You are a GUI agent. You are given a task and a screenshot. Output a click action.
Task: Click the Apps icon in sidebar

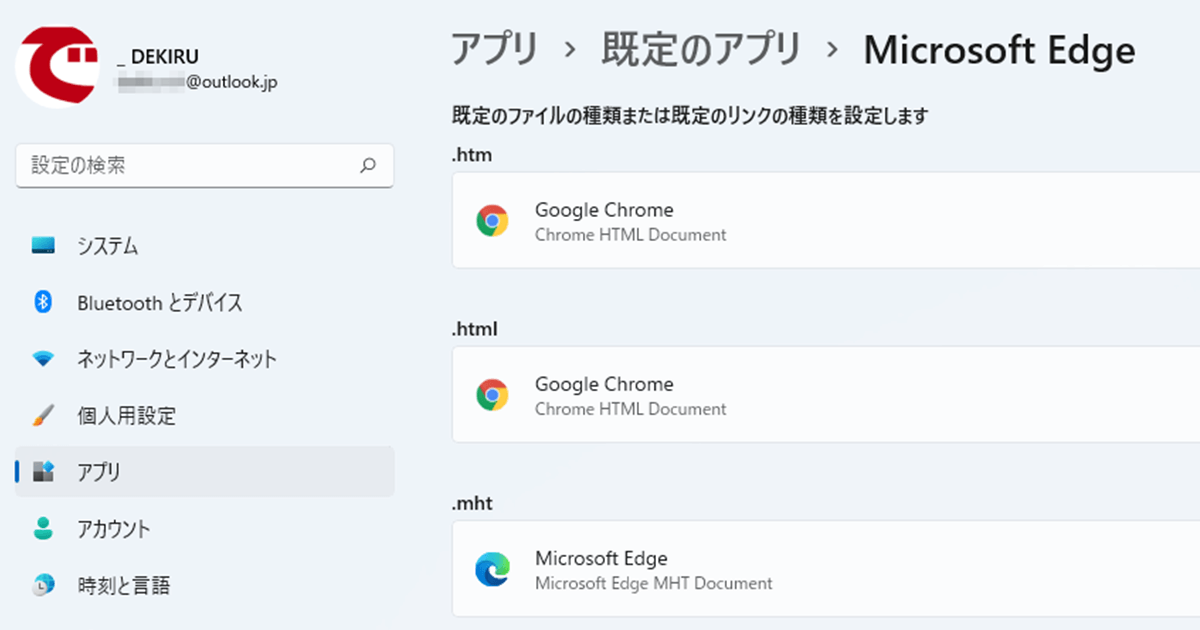[x=43, y=472]
